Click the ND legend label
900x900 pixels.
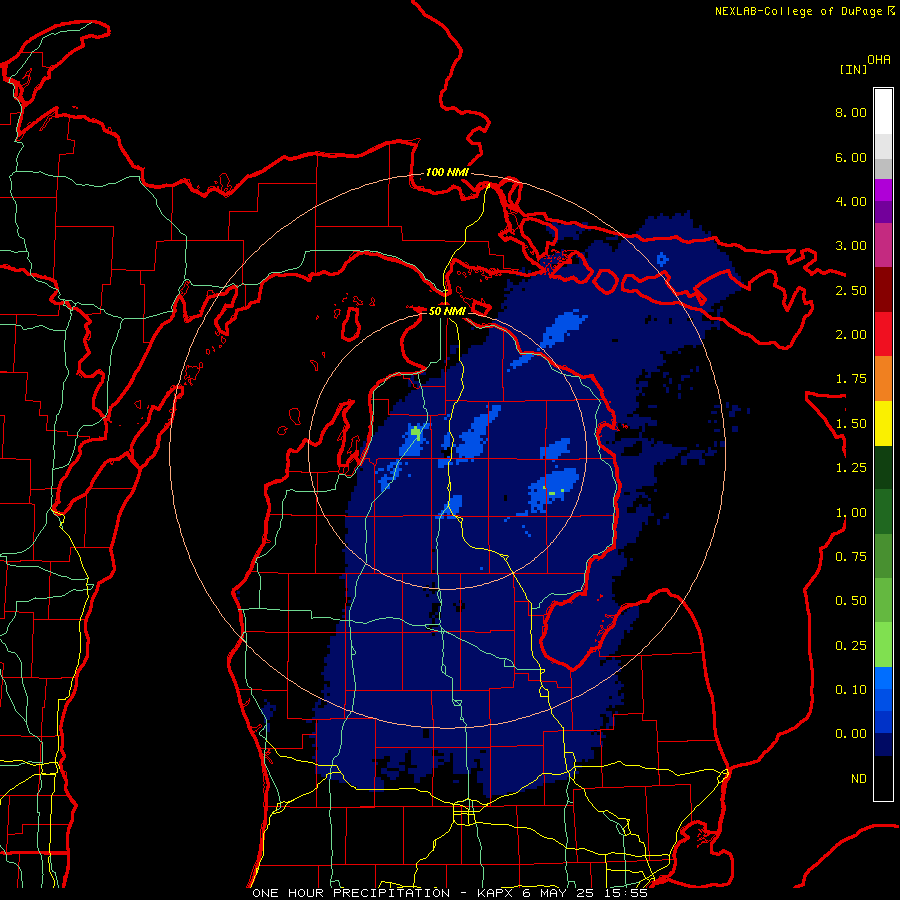(x=859, y=779)
